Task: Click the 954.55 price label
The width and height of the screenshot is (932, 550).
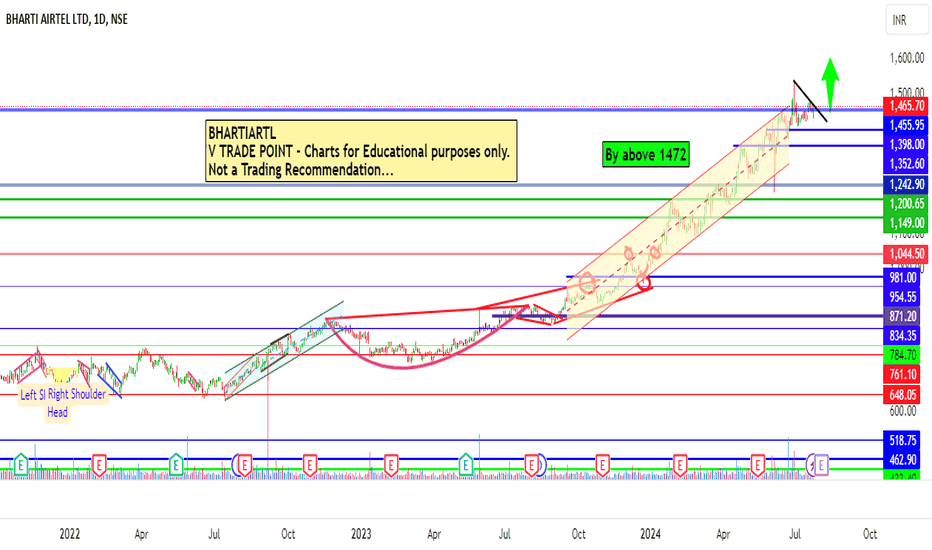Action: [903, 297]
